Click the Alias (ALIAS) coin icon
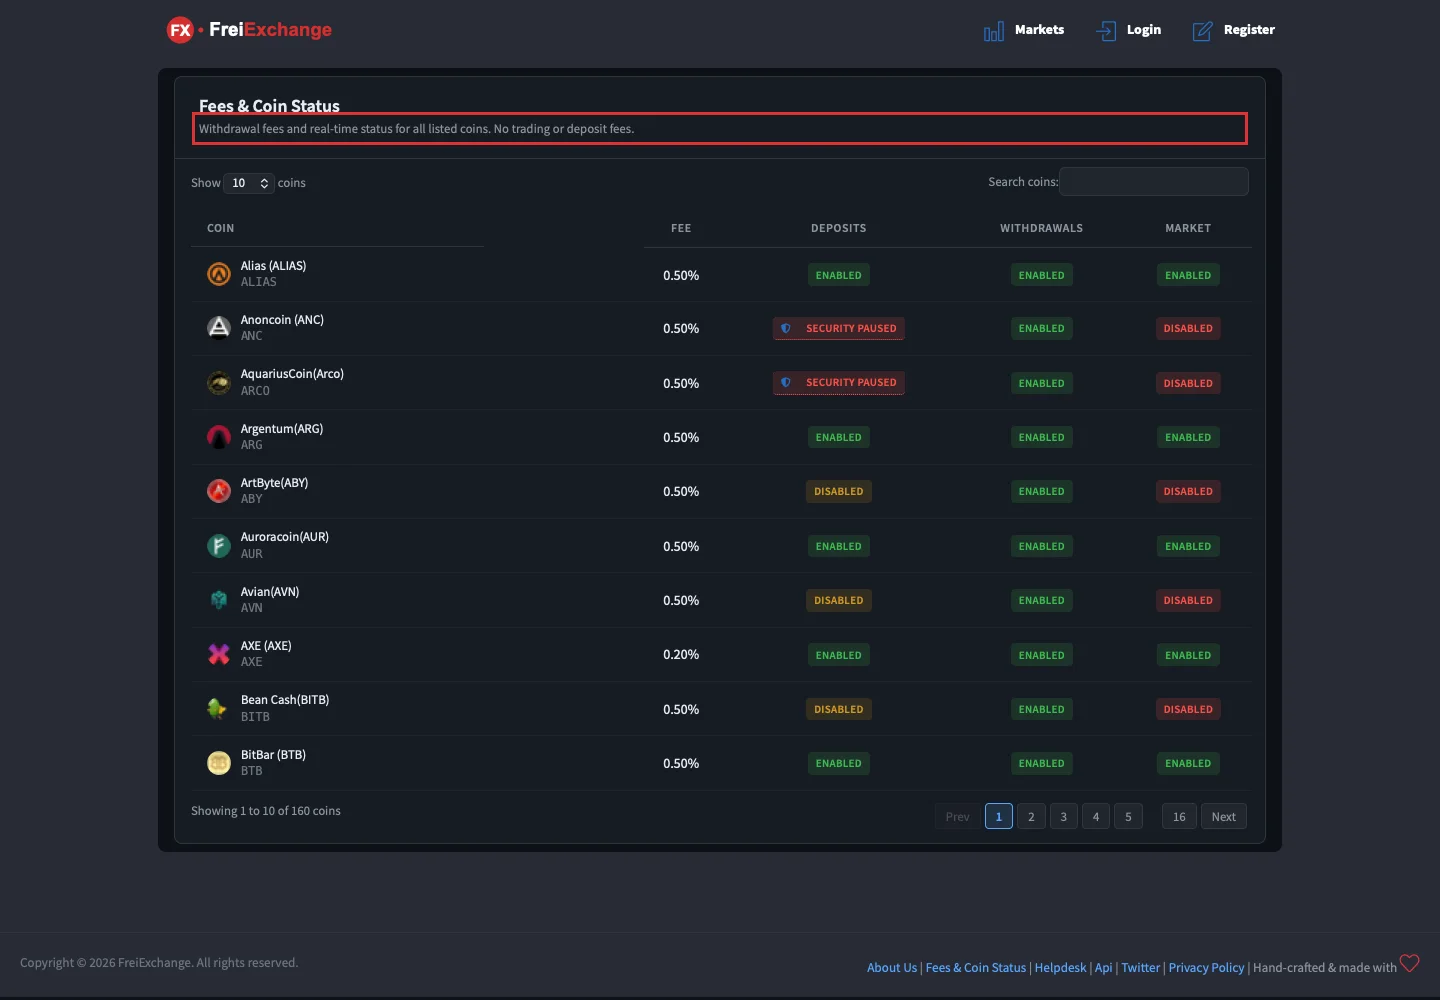 219,274
